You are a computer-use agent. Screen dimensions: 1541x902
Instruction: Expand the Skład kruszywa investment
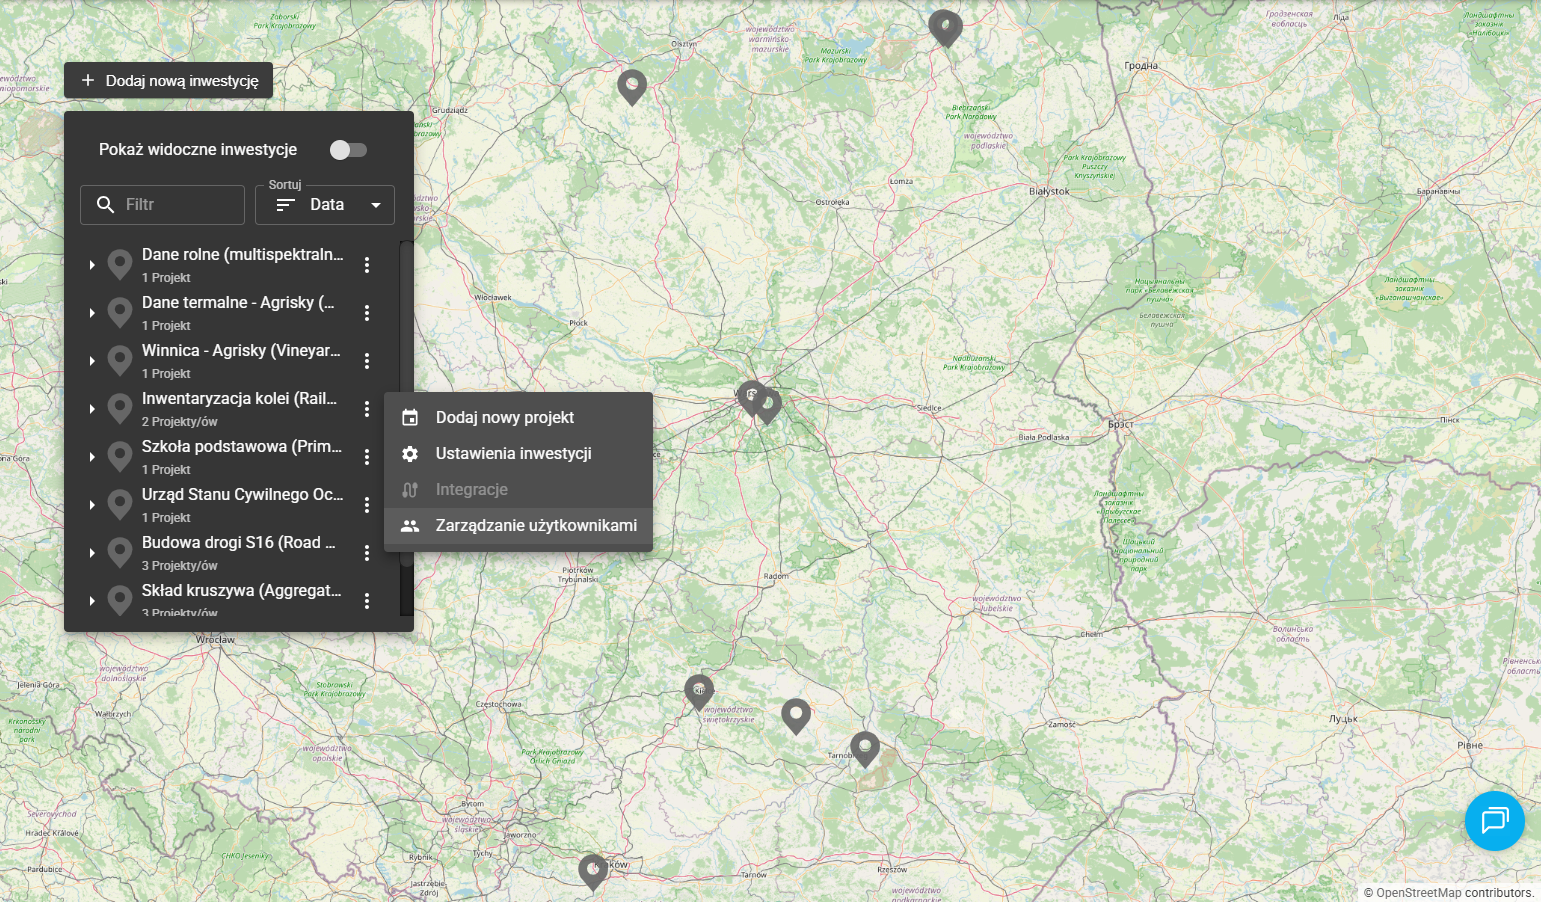click(92, 601)
